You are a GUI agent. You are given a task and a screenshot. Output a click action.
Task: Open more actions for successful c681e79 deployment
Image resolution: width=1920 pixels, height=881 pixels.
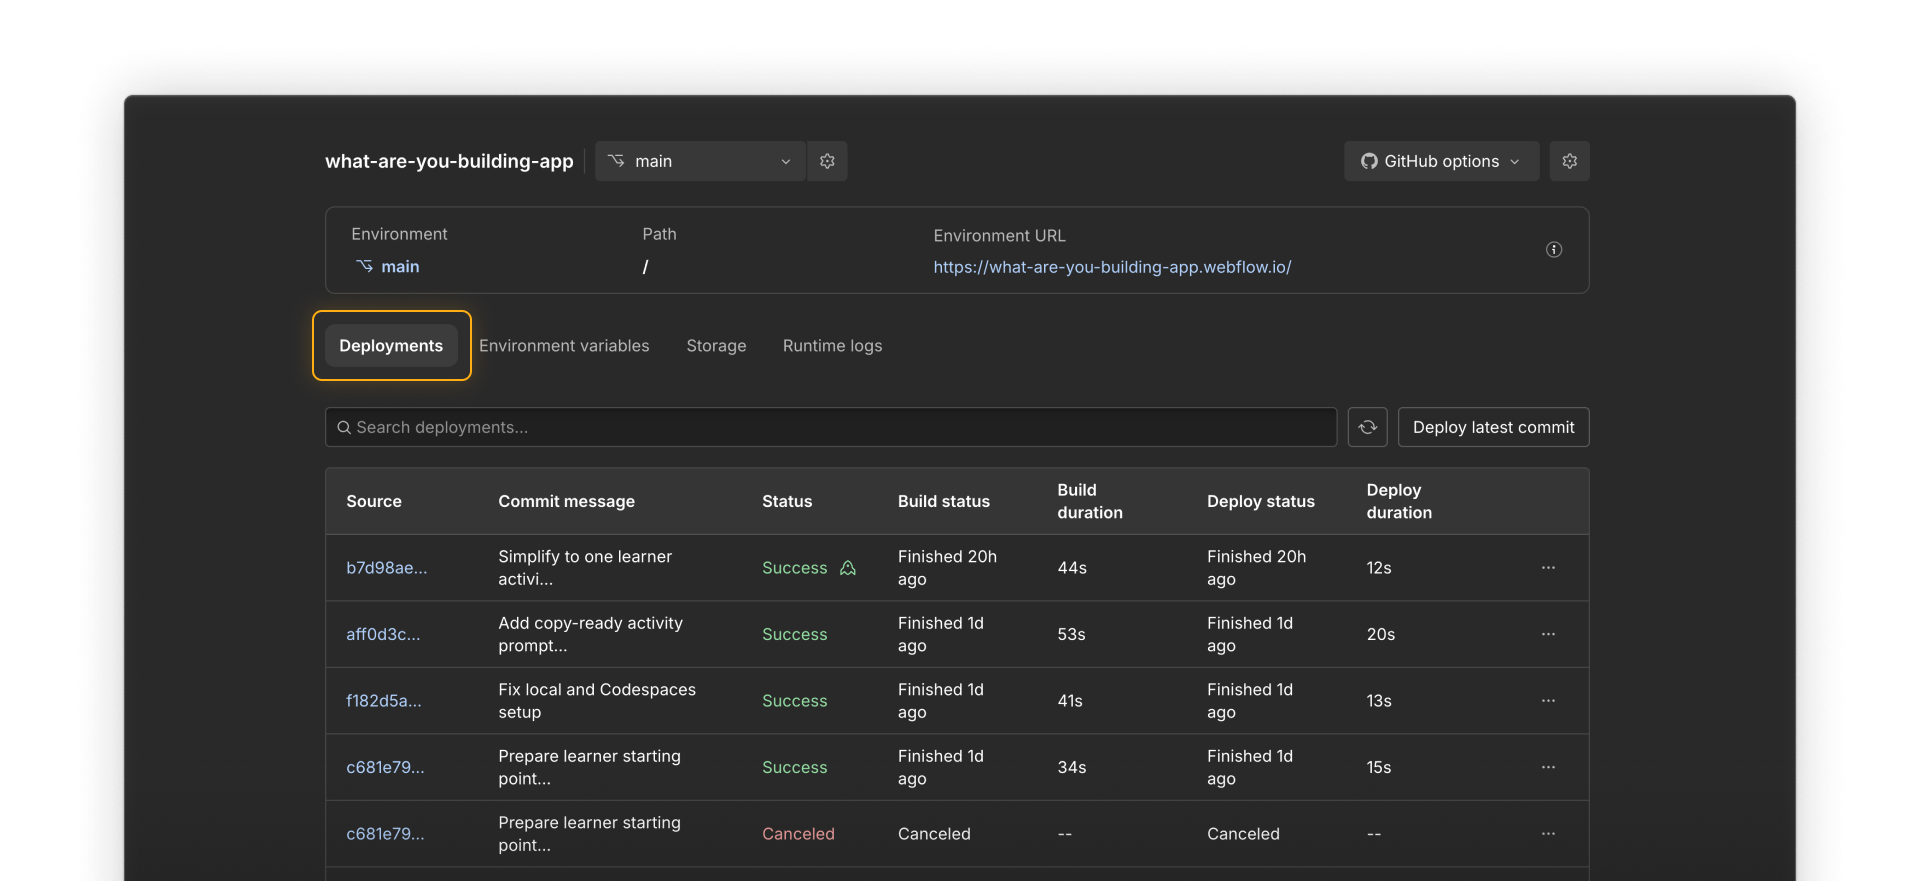coord(1548,767)
